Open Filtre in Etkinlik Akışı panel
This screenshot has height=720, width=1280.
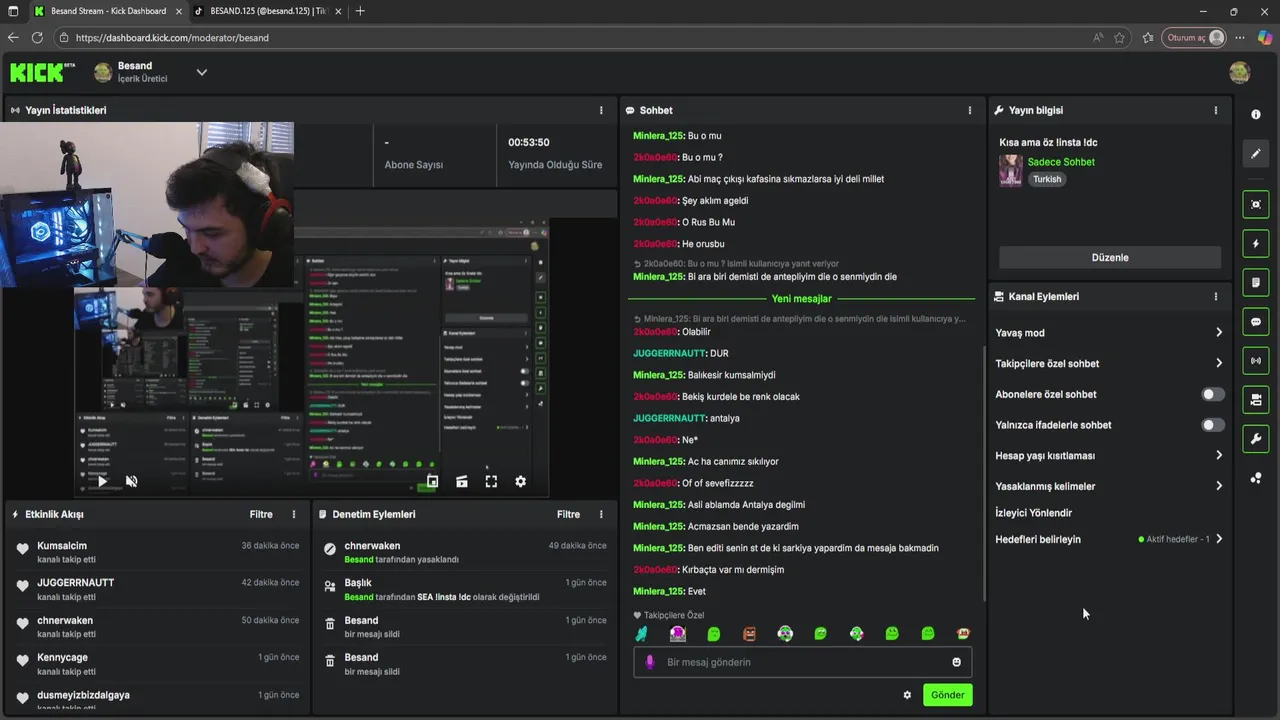point(261,514)
